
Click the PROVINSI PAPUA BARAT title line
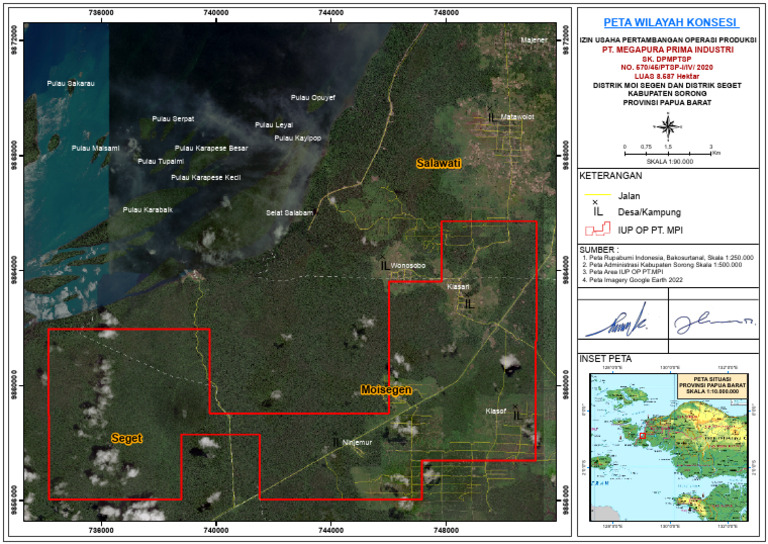667,103
